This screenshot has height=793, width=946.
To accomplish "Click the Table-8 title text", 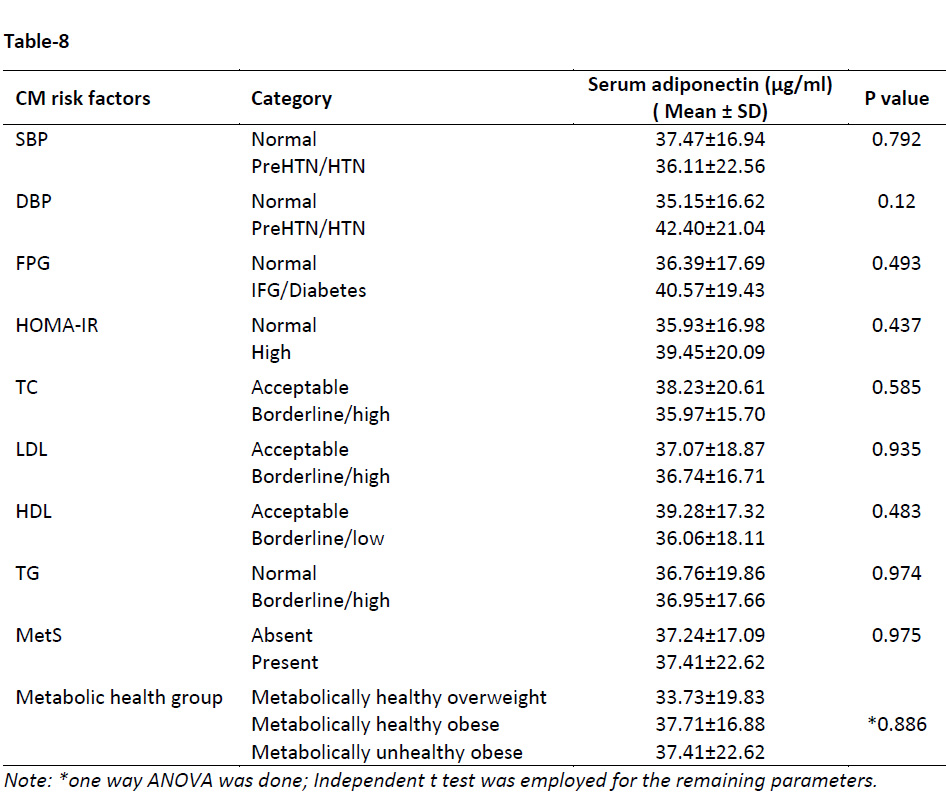I will coord(36,41).
